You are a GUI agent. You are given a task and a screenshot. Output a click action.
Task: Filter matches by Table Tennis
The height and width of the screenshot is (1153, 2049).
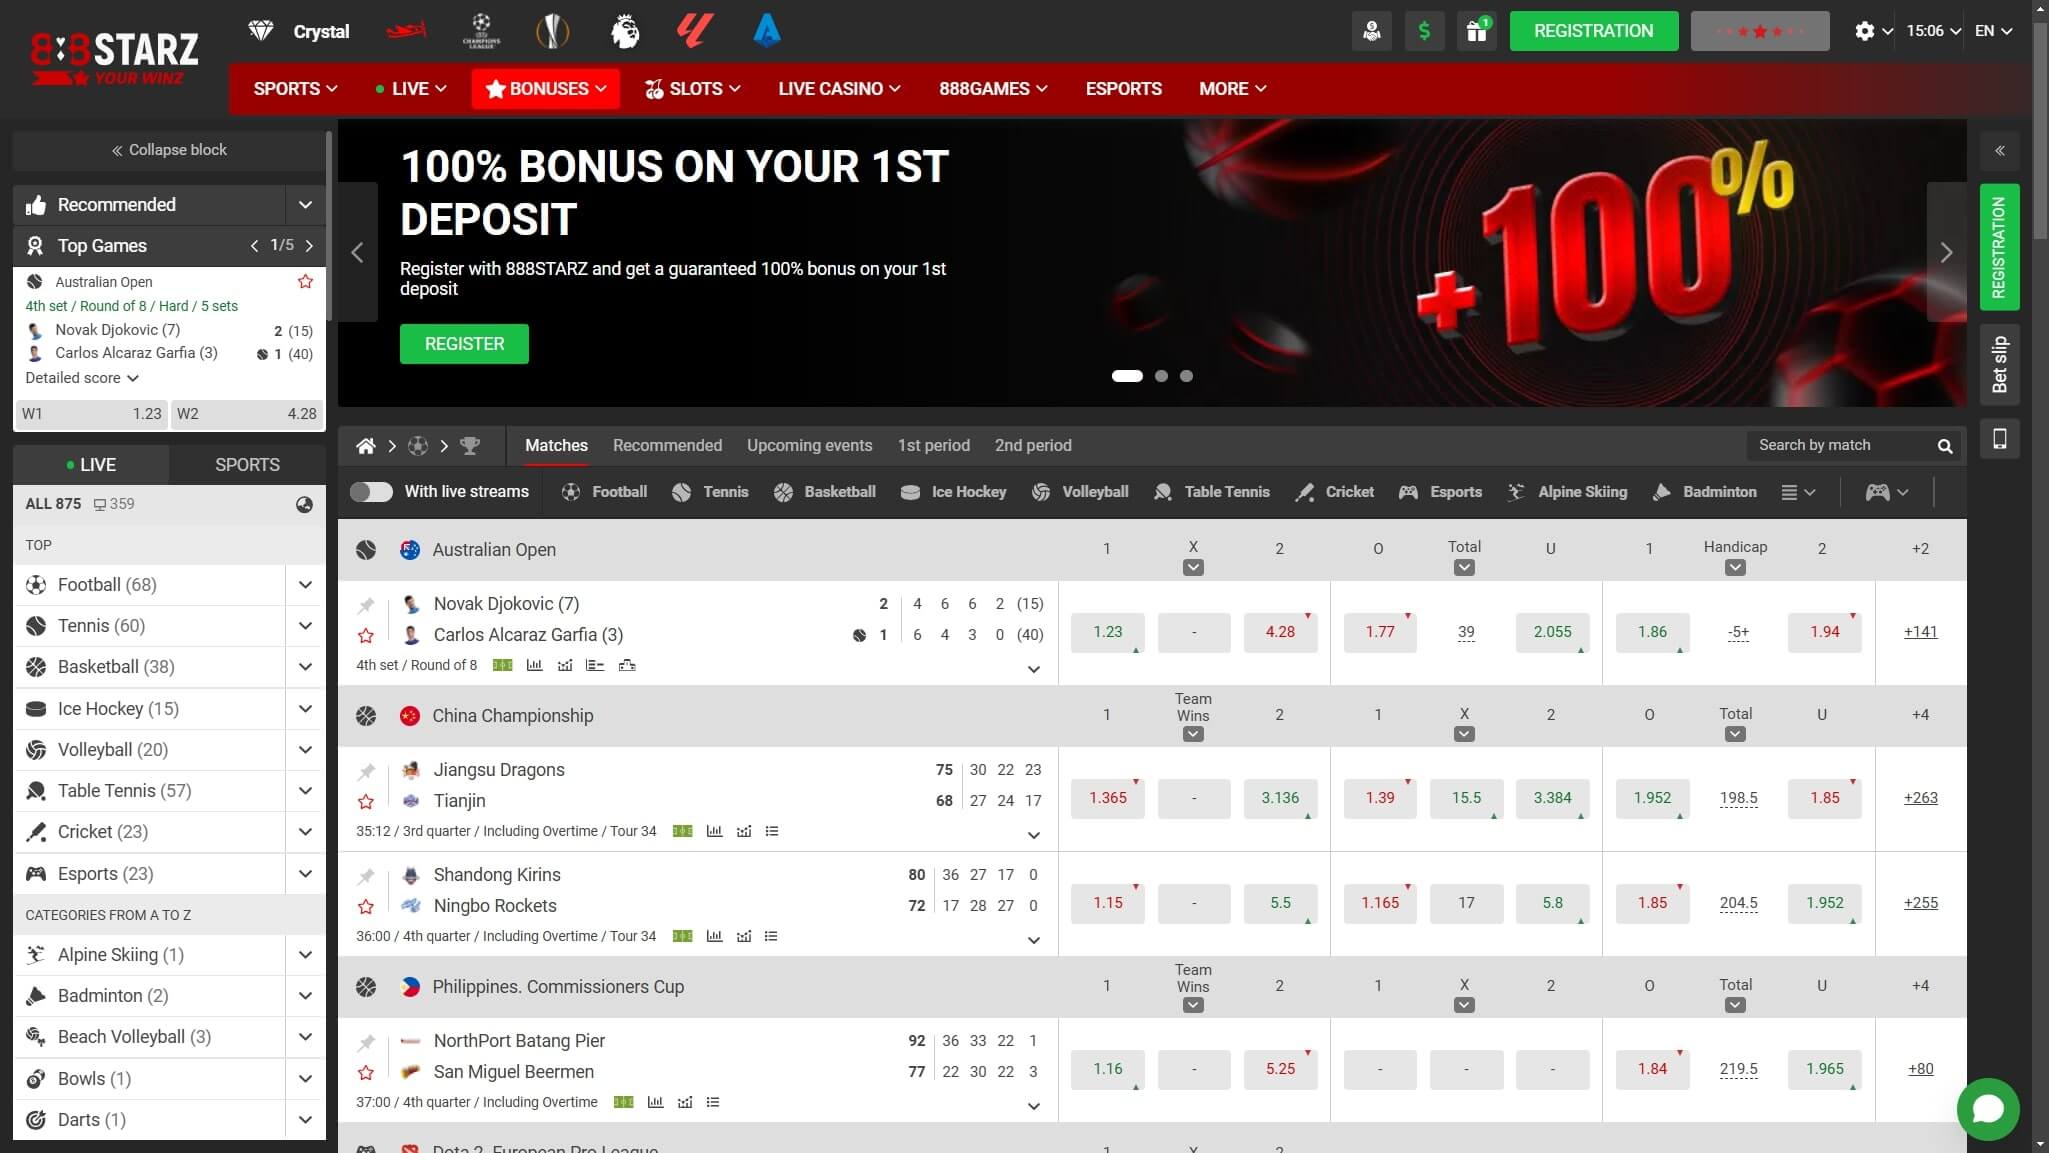coord(1212,492)
